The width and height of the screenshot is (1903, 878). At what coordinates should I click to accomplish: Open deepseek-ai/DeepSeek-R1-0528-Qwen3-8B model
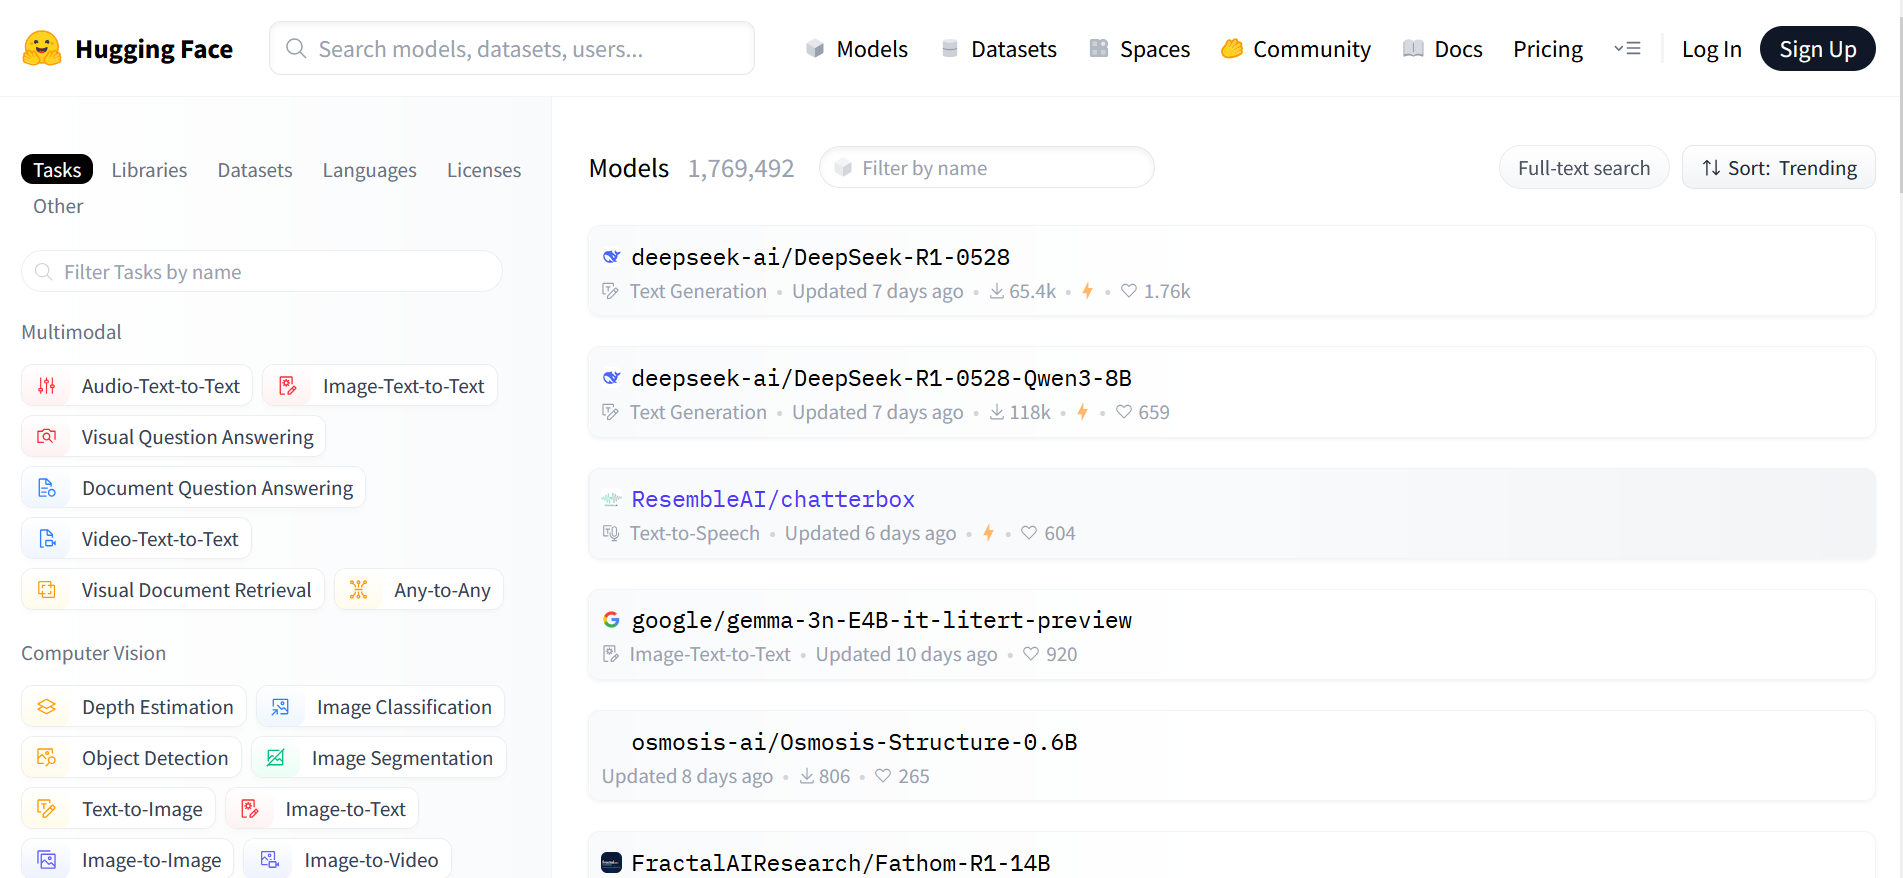coord(1231,393)
